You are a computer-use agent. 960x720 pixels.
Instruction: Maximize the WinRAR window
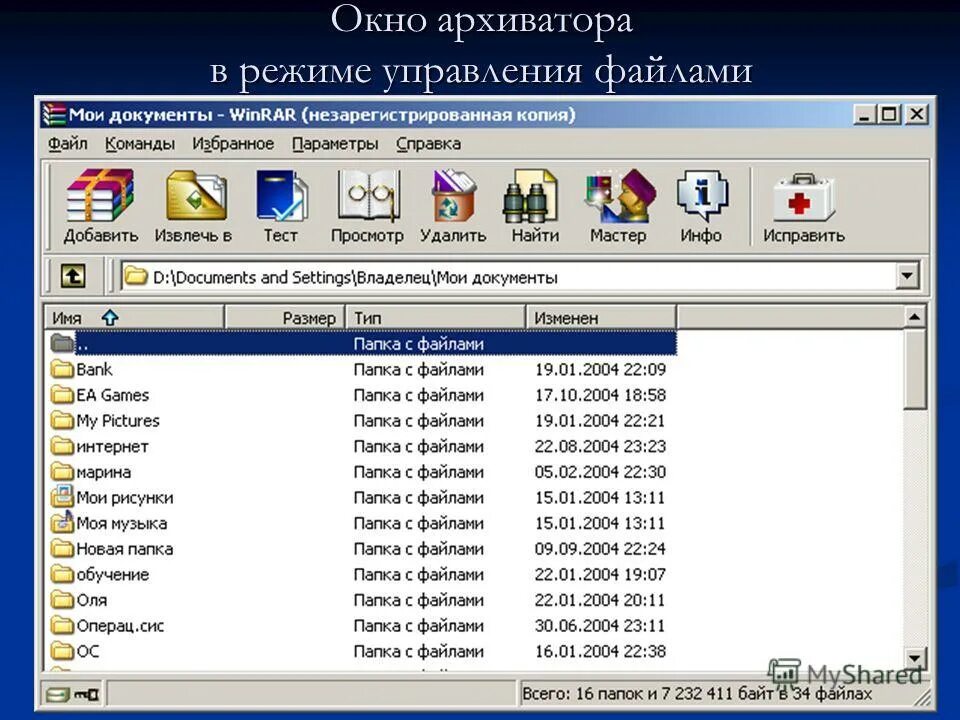(889, 114)
